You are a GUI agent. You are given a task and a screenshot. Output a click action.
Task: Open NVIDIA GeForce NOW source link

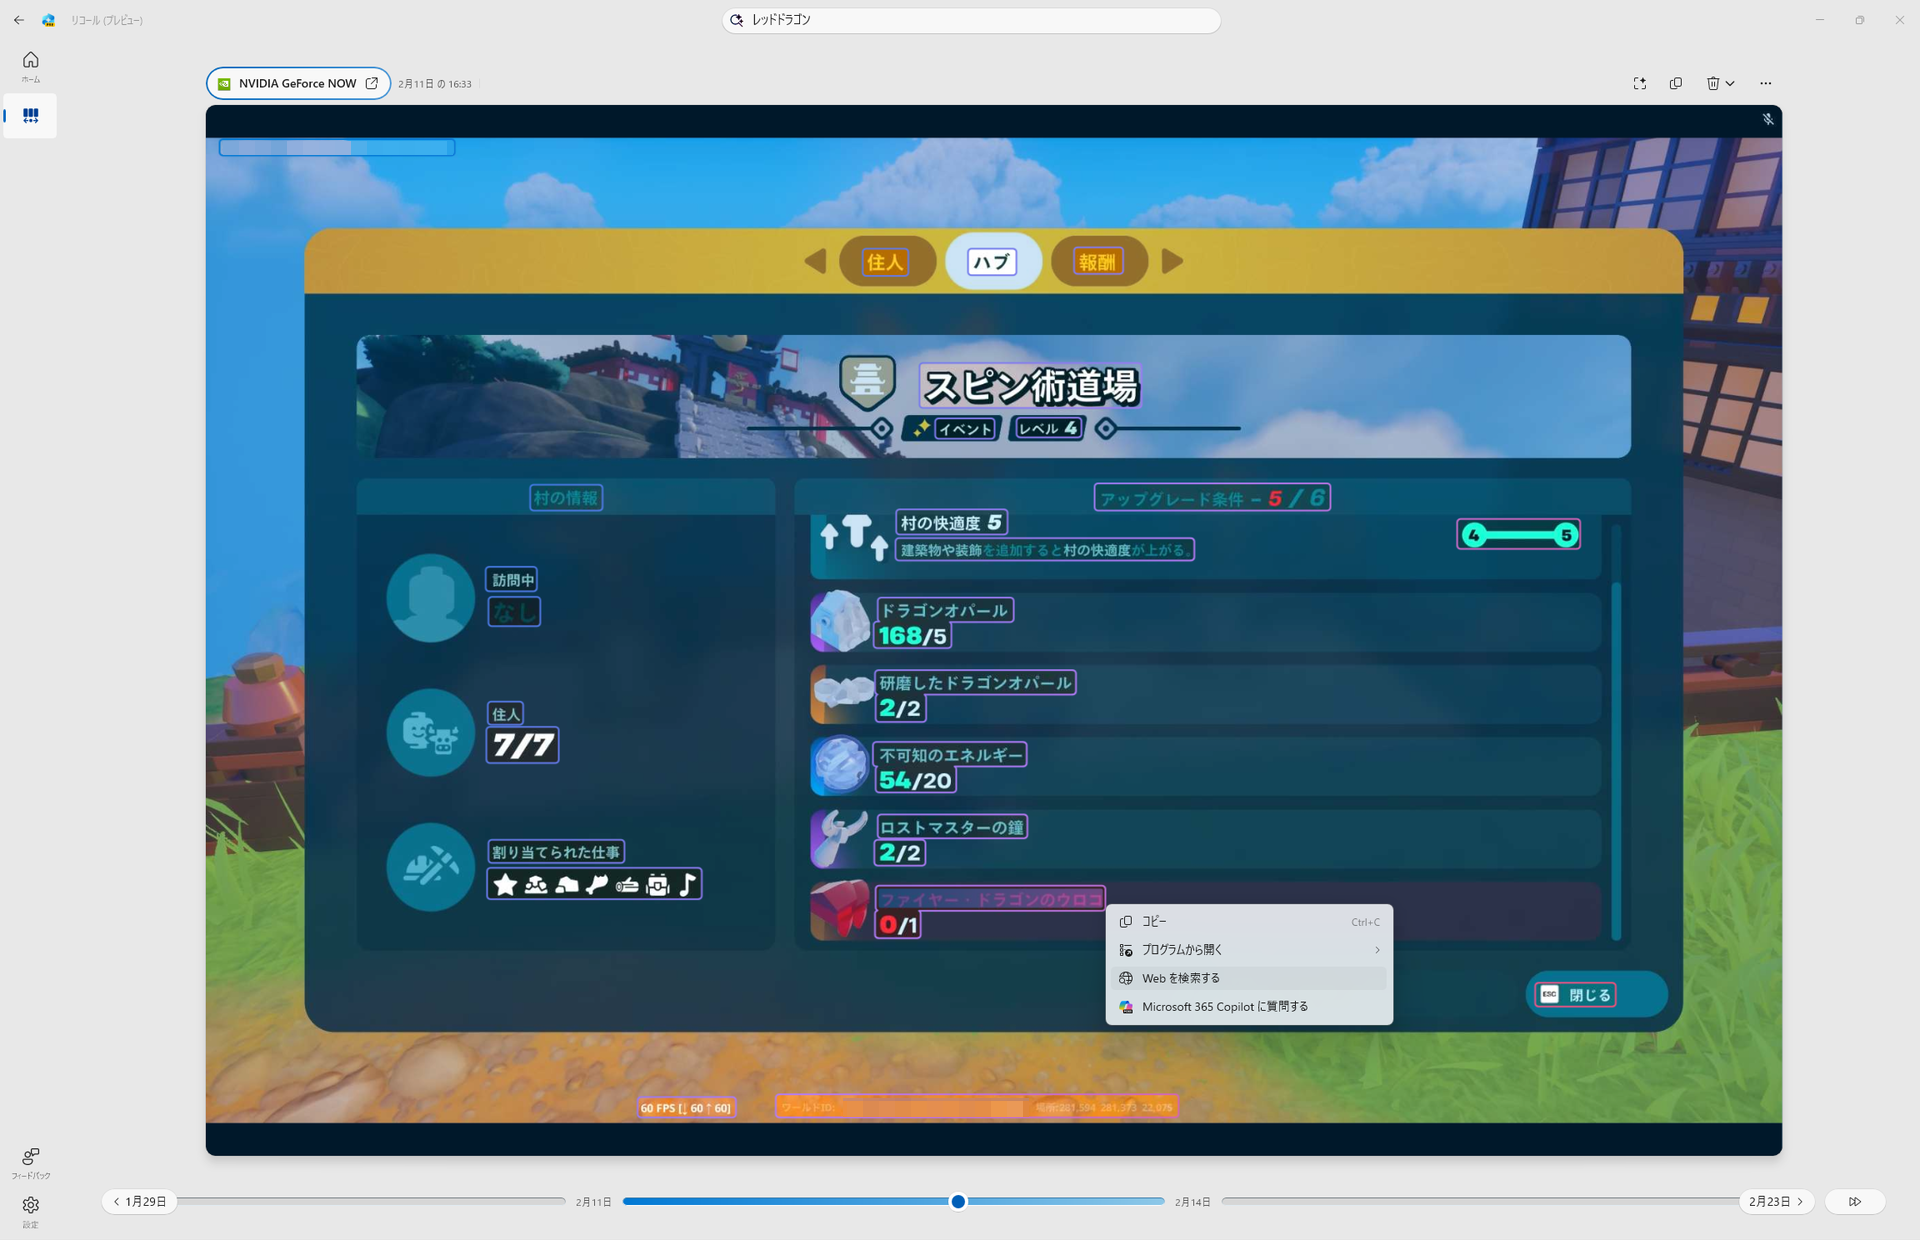point(297,83)
